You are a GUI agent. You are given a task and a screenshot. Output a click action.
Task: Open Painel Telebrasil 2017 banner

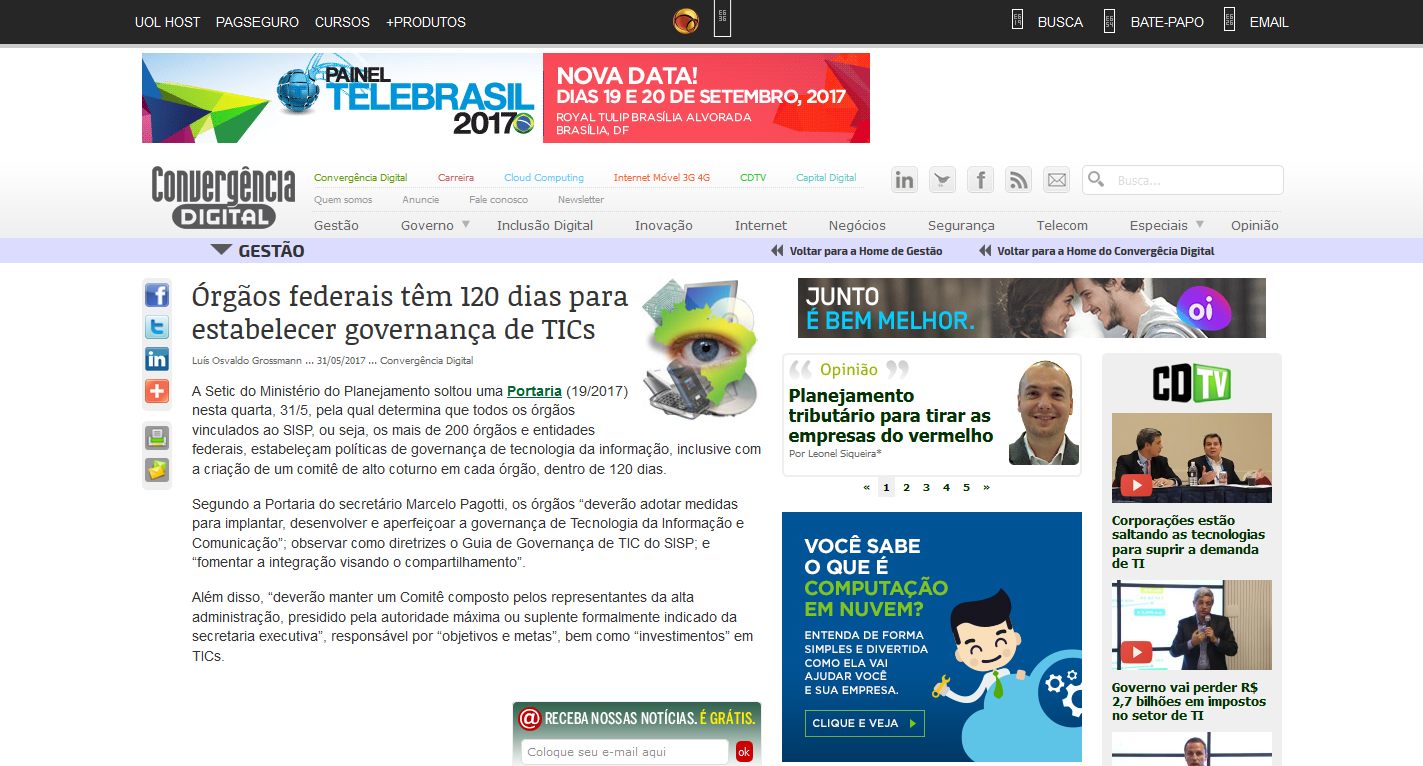tap(506, 98)
